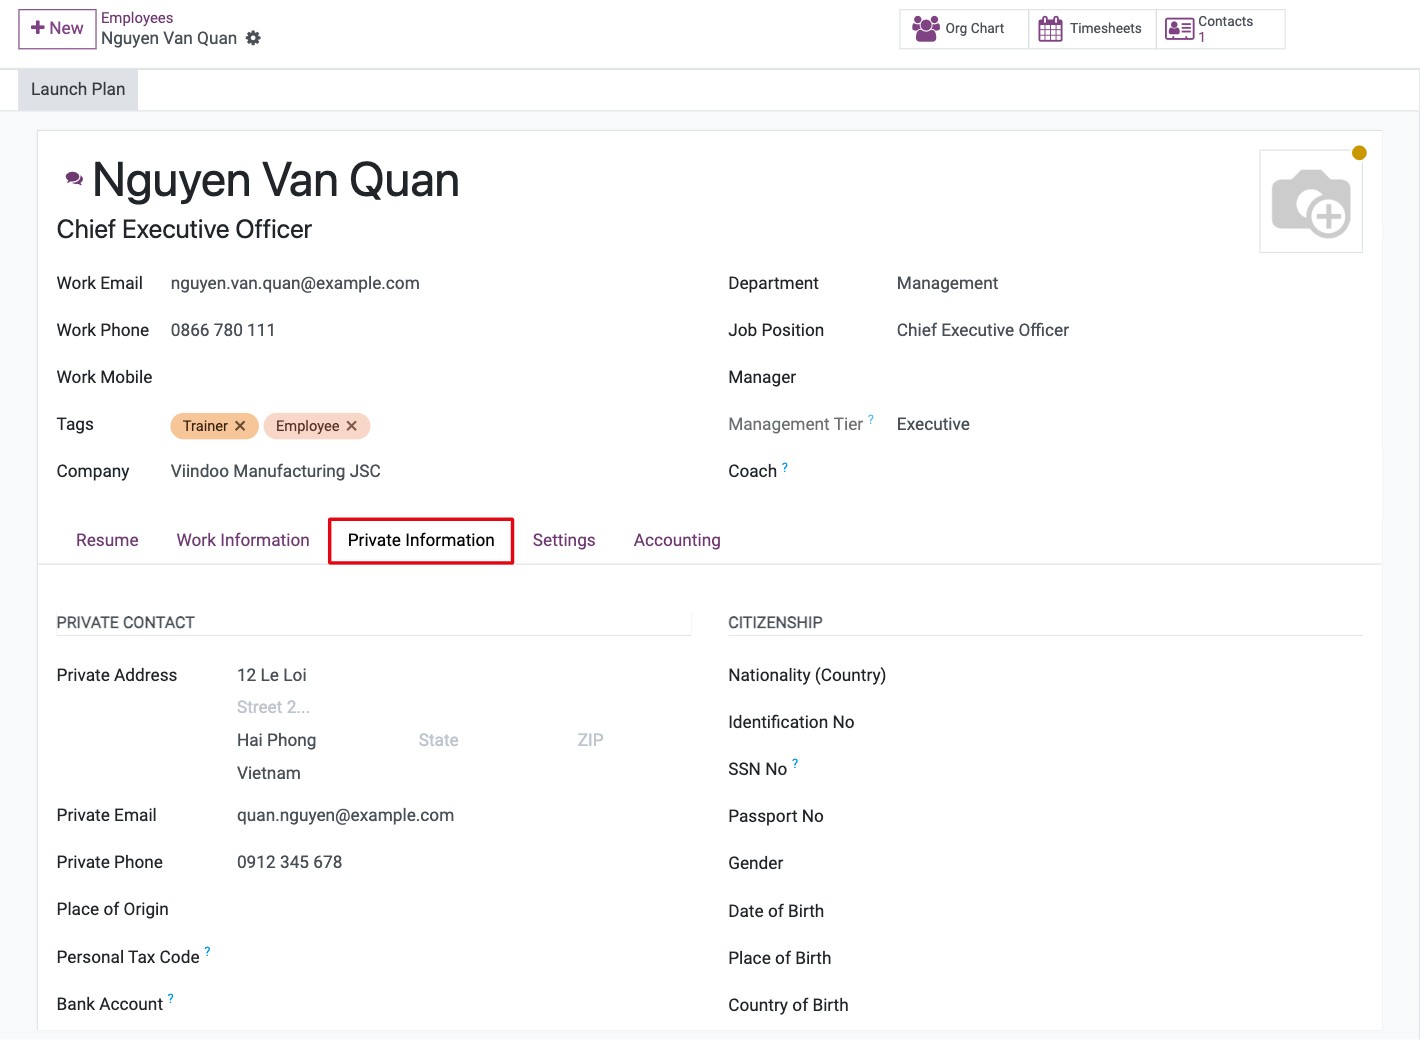Open the Department dropdown showing Management

click(x=1129, y=284)
